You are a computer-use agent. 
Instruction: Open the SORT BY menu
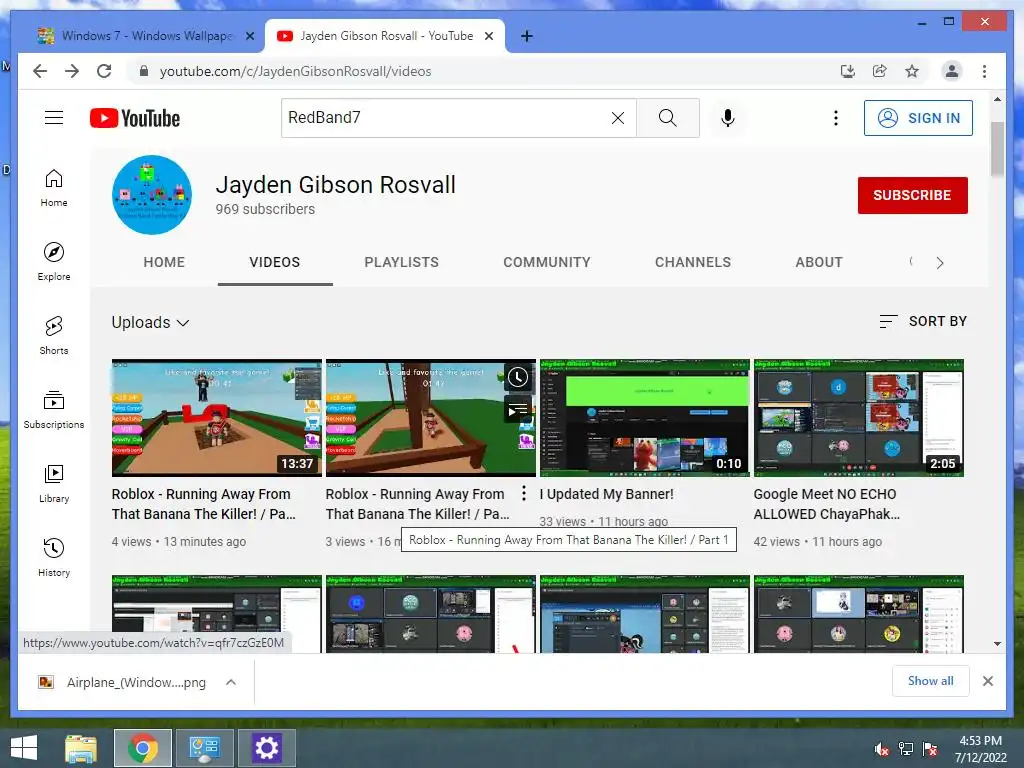point(923,321)
